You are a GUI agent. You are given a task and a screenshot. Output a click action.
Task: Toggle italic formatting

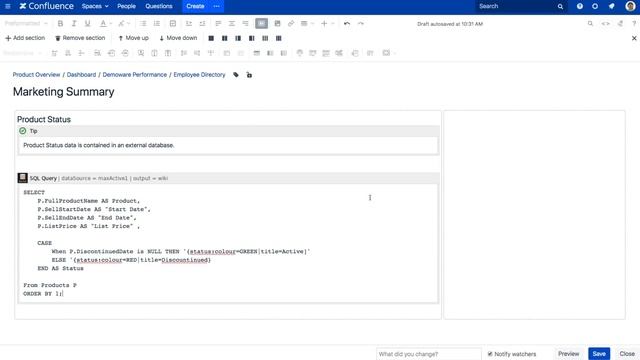(x=74, y=24)
